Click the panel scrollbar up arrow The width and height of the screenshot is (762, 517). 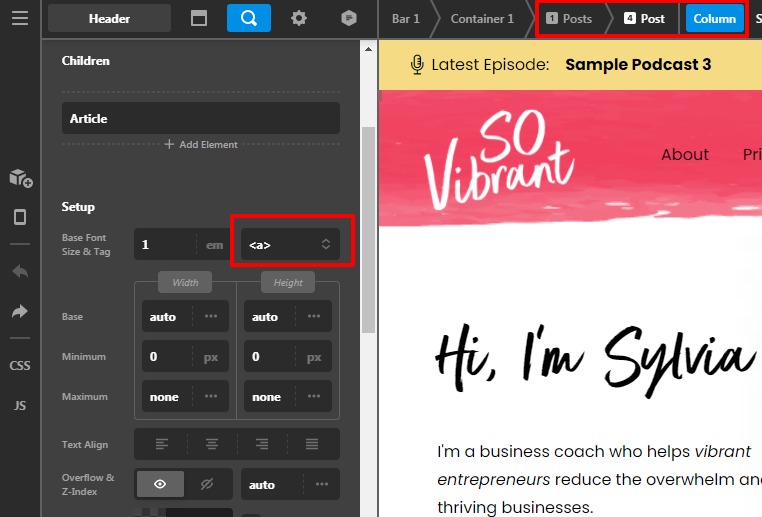point(368,49)
